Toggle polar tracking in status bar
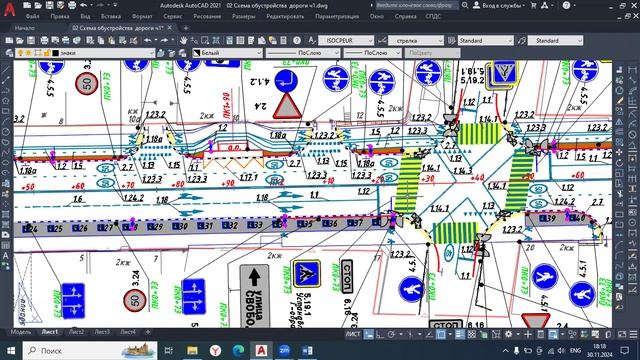Screen dimensions: 640x360 tap(391, 334)
